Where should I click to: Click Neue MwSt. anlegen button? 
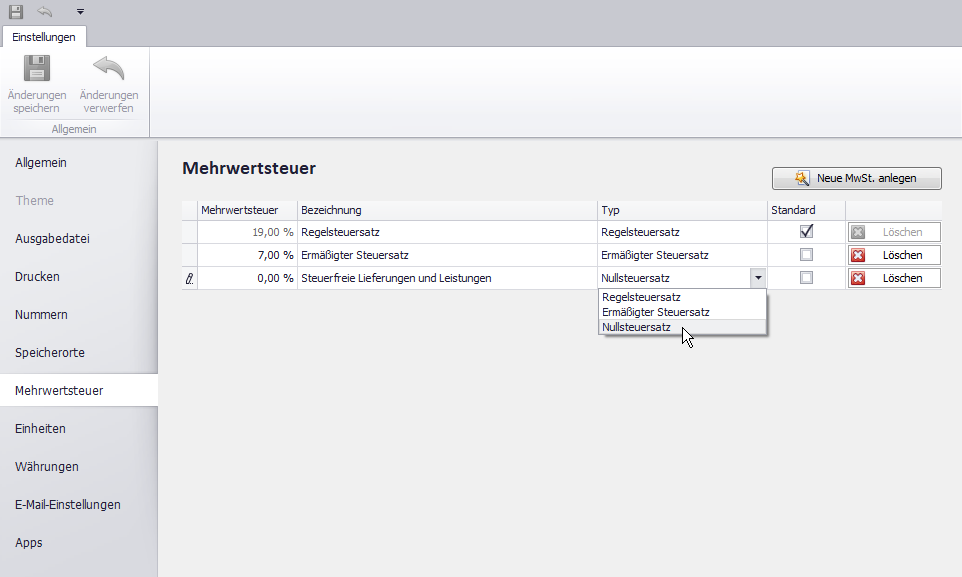[856, 178]
